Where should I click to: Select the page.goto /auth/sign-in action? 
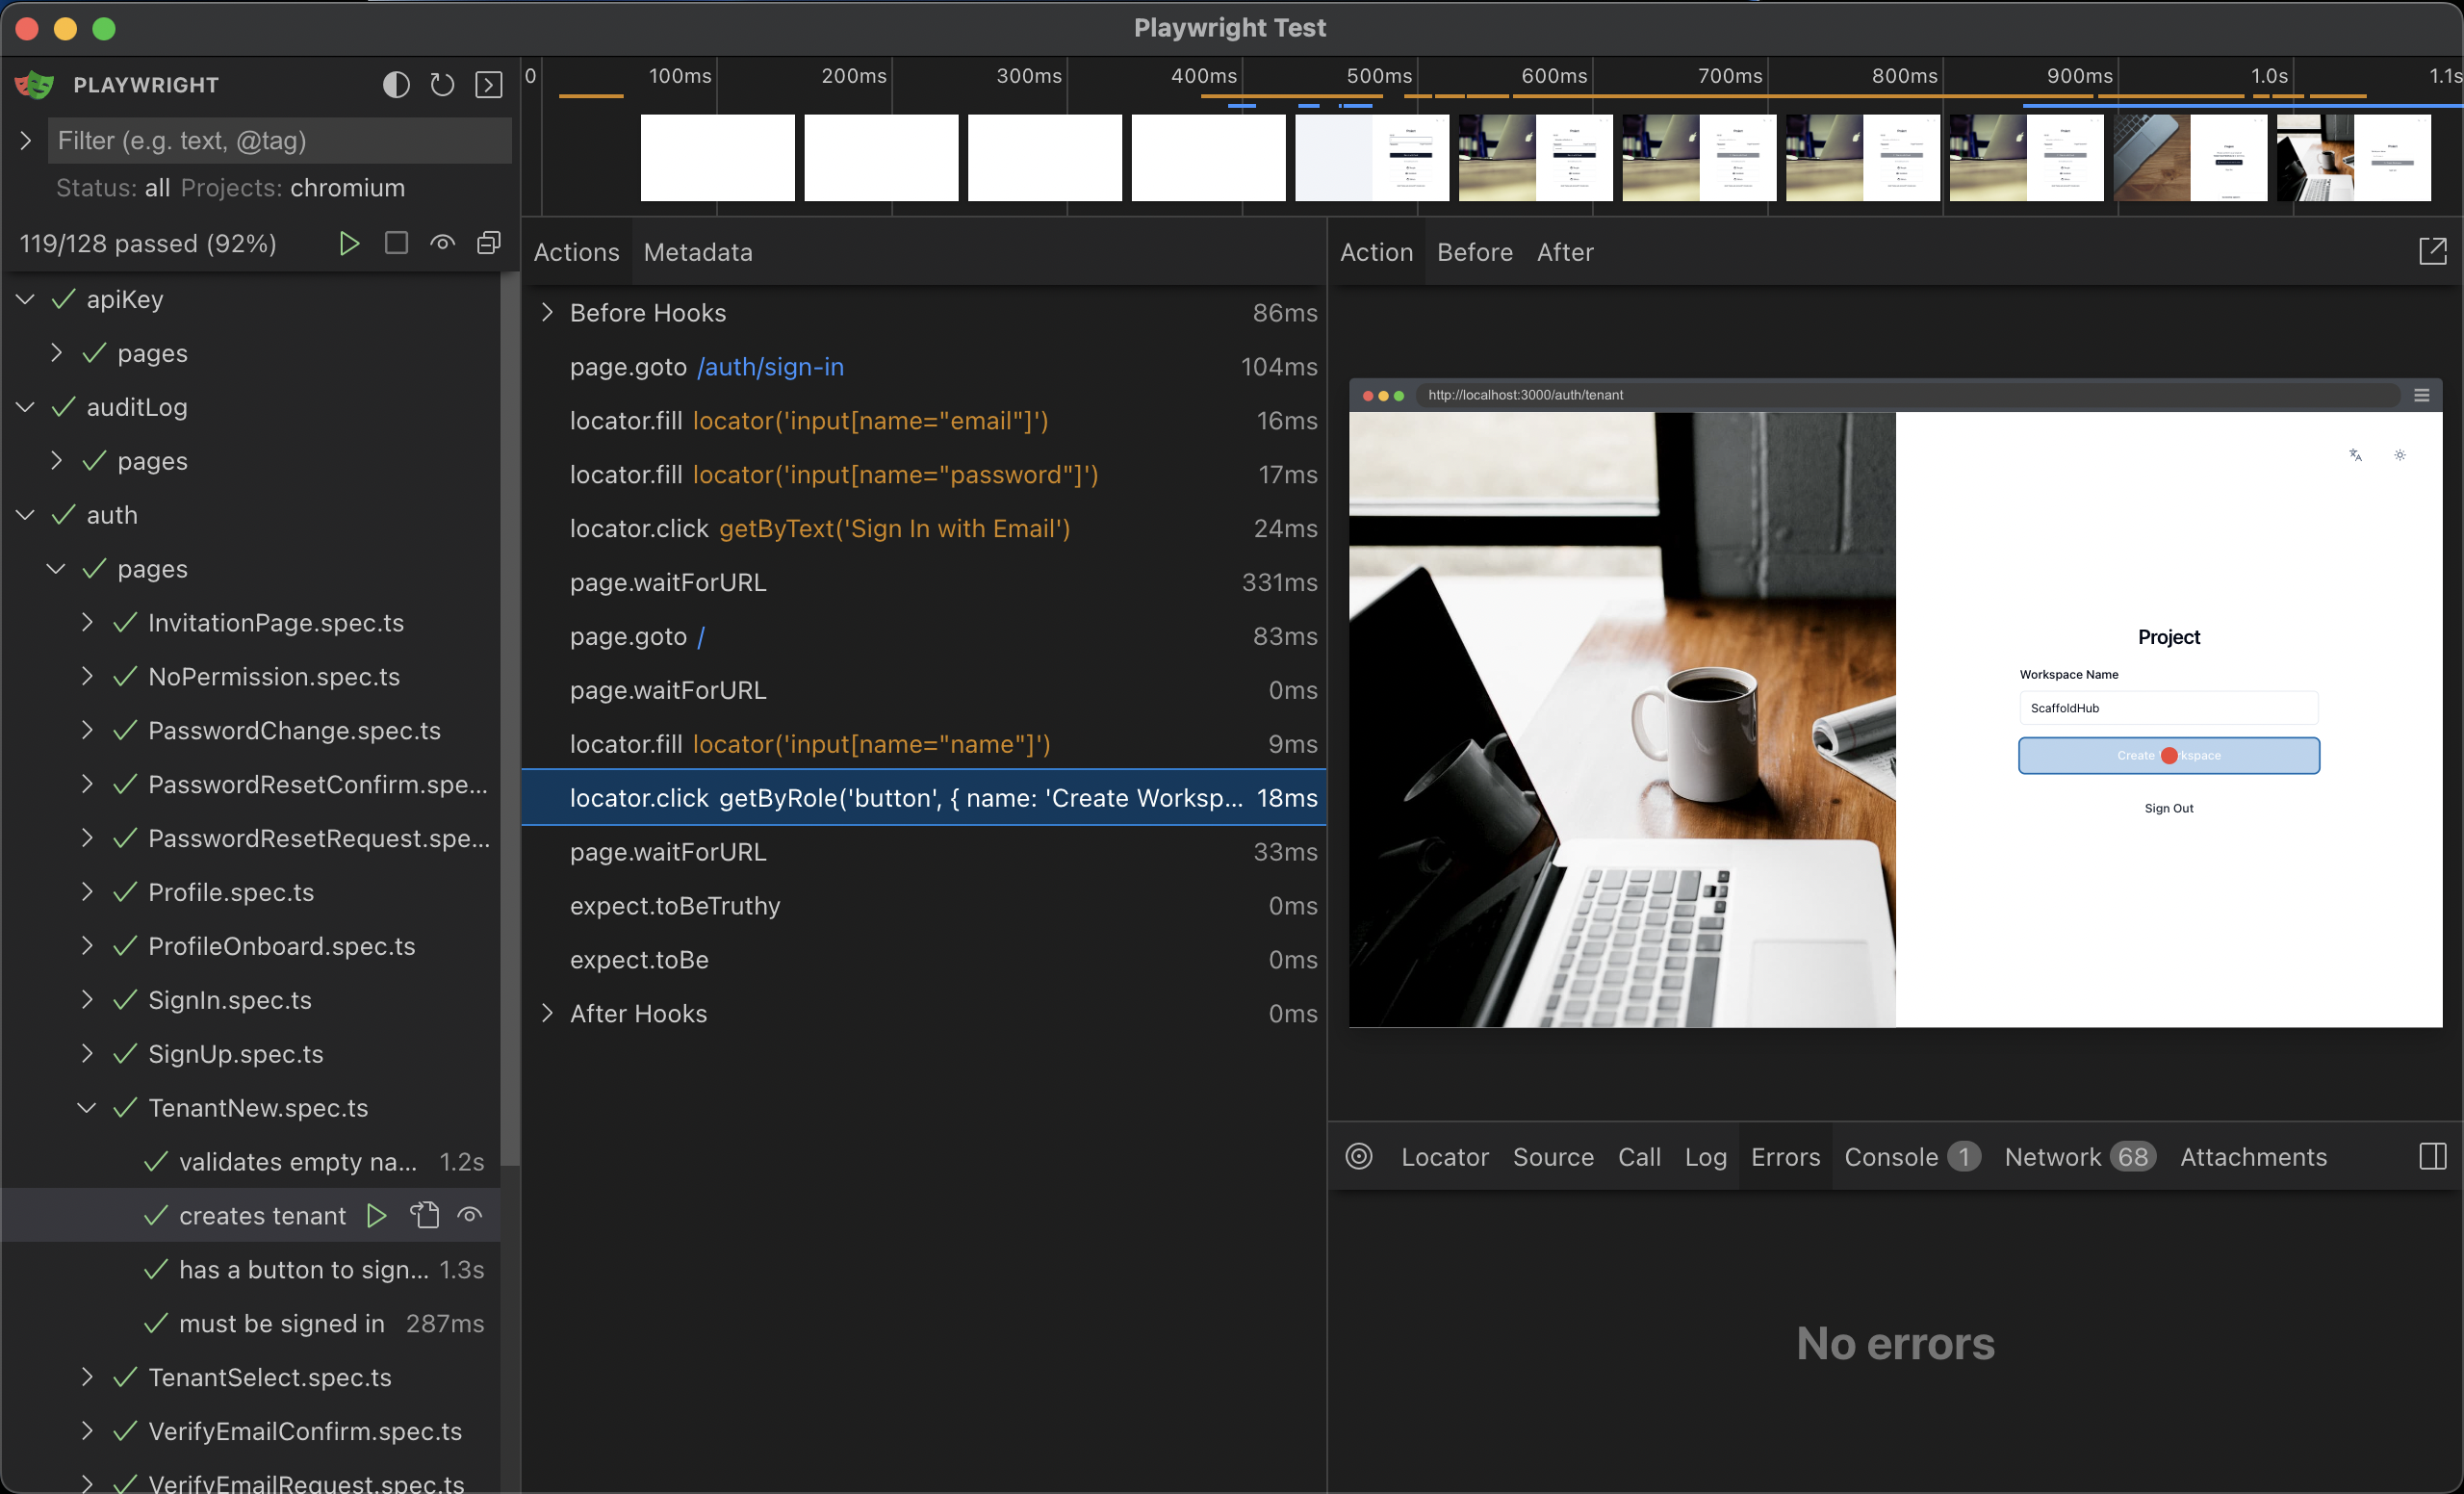pos(706,367)
